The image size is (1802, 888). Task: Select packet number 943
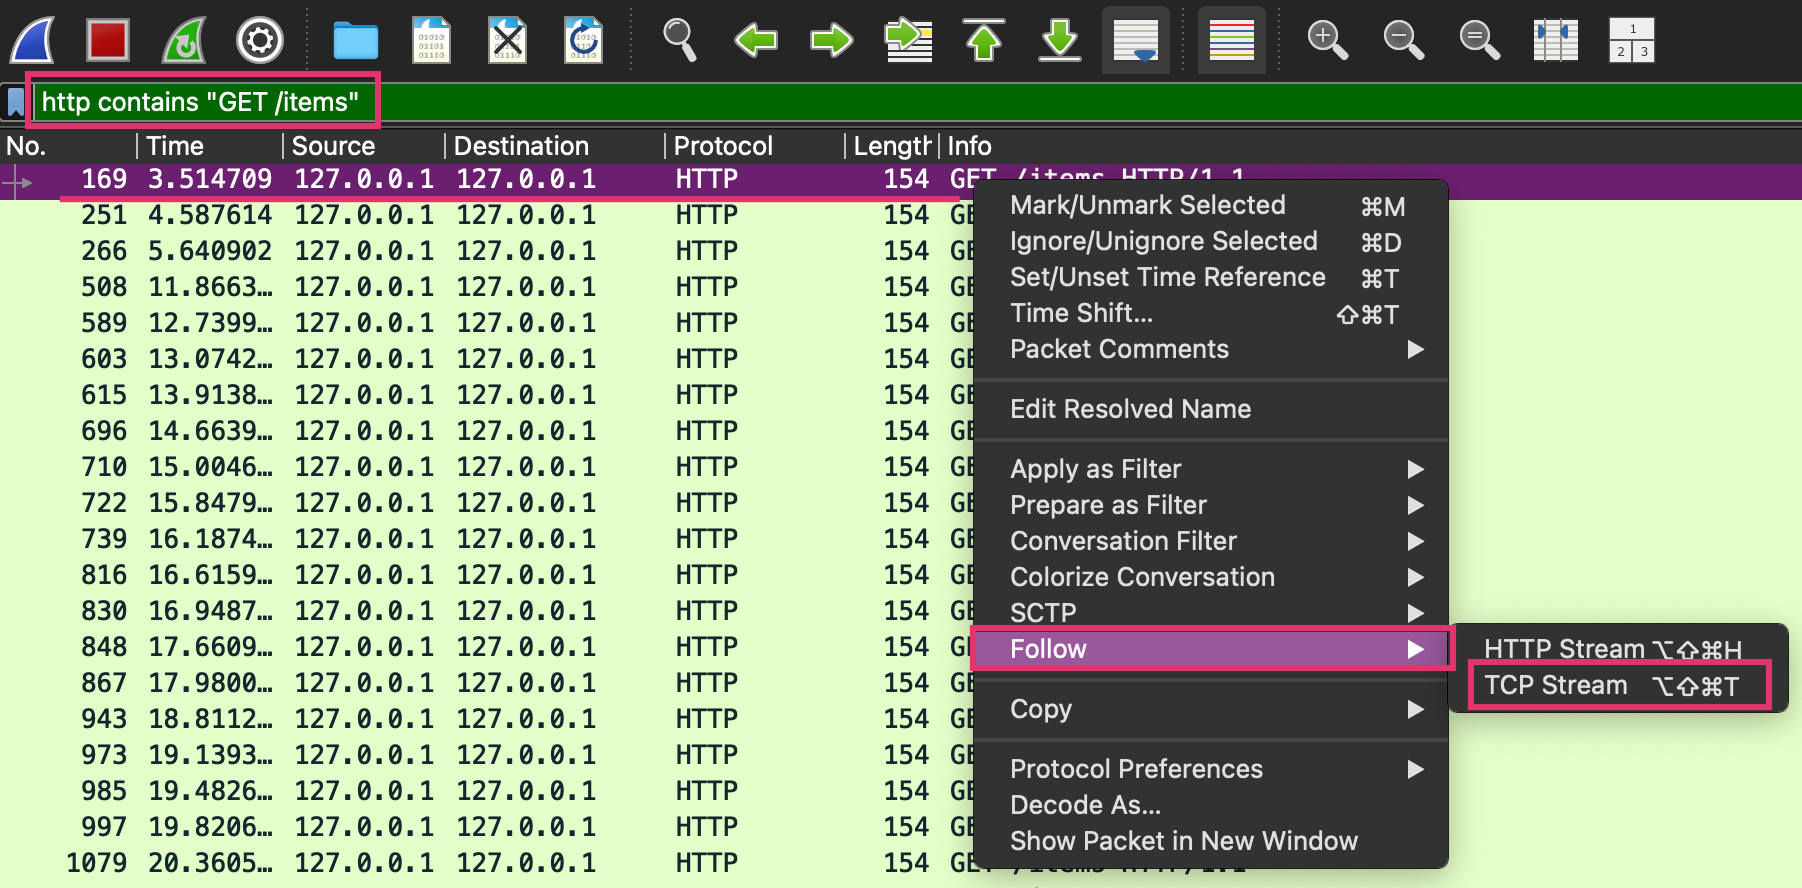tap(487, 720)
